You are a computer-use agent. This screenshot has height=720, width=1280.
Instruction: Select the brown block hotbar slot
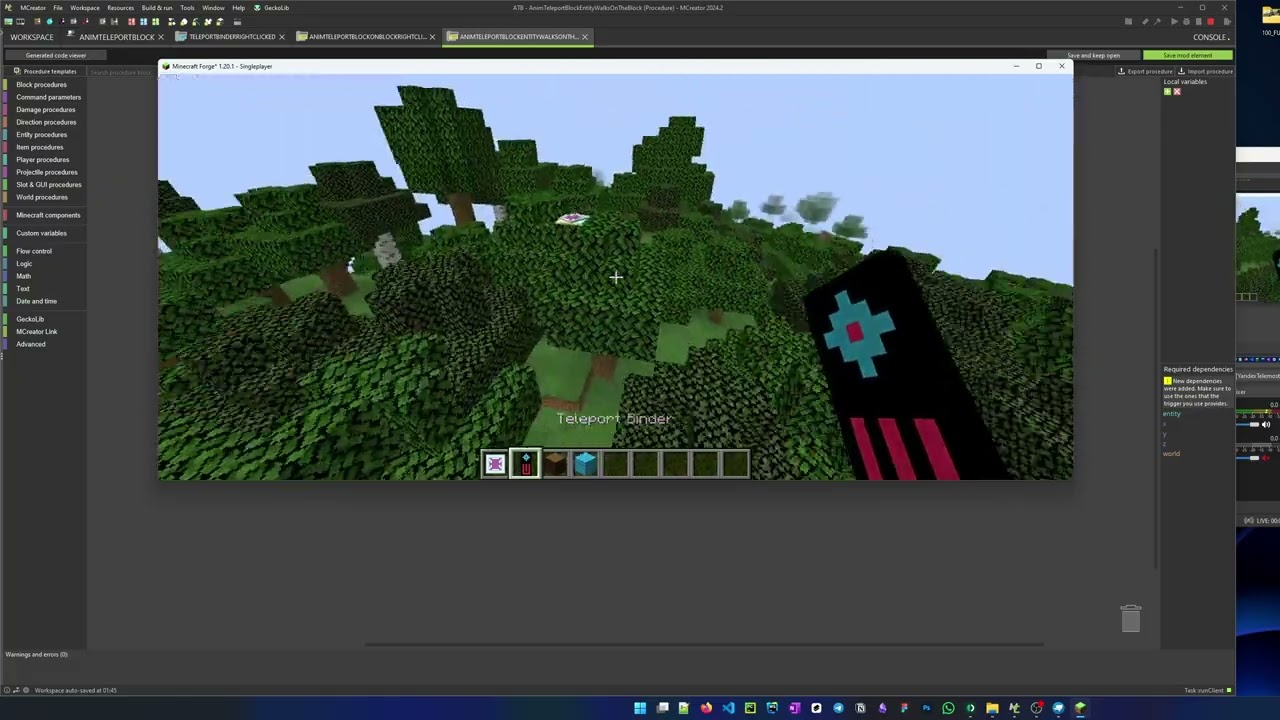pos(555,463)
